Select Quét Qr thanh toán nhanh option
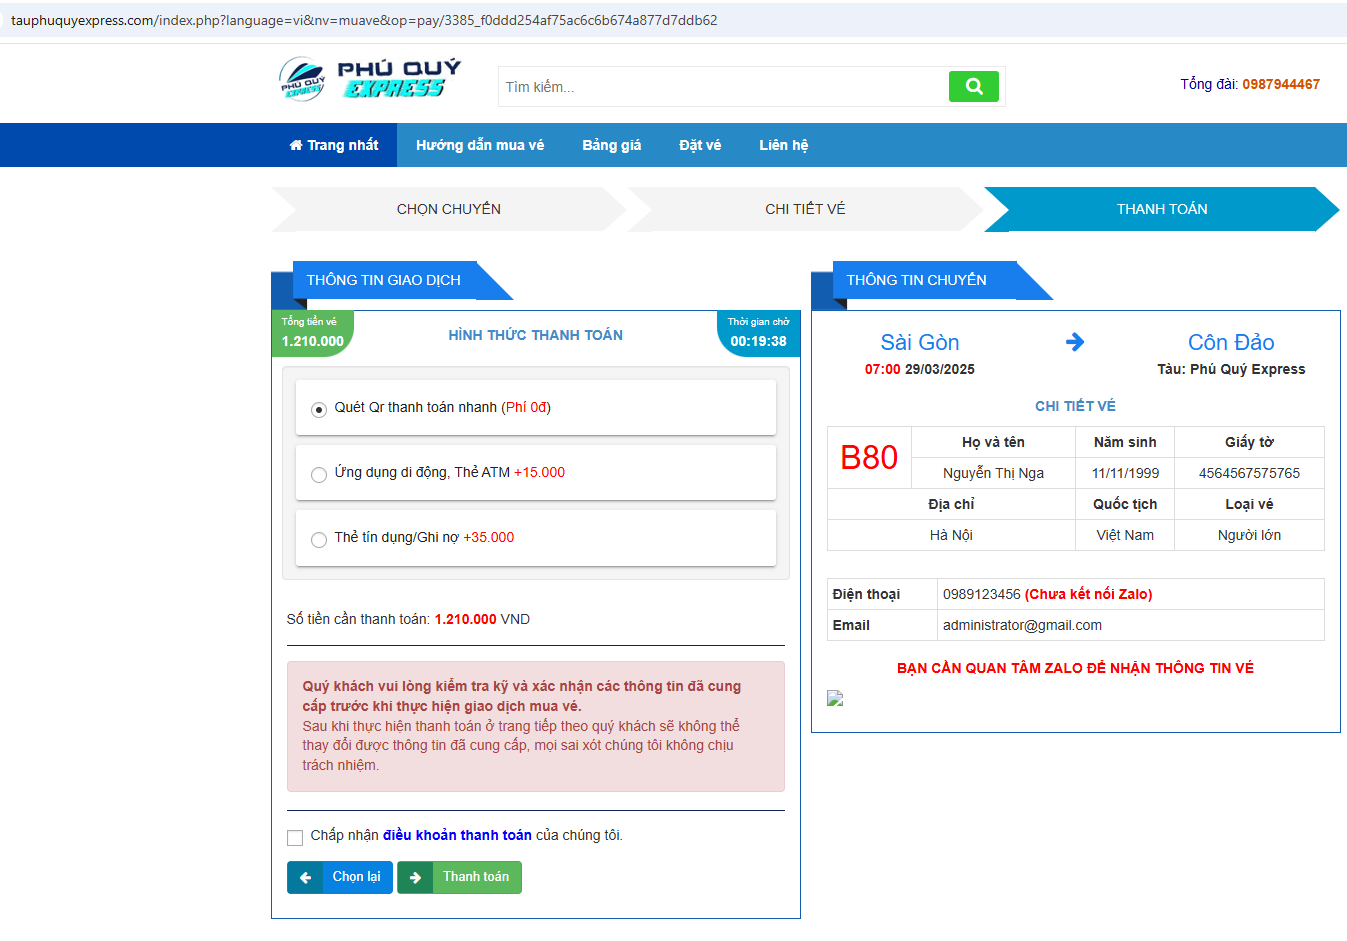This screenshot has height=941, width=1347. pyautogui.click(x=319, y=409)
